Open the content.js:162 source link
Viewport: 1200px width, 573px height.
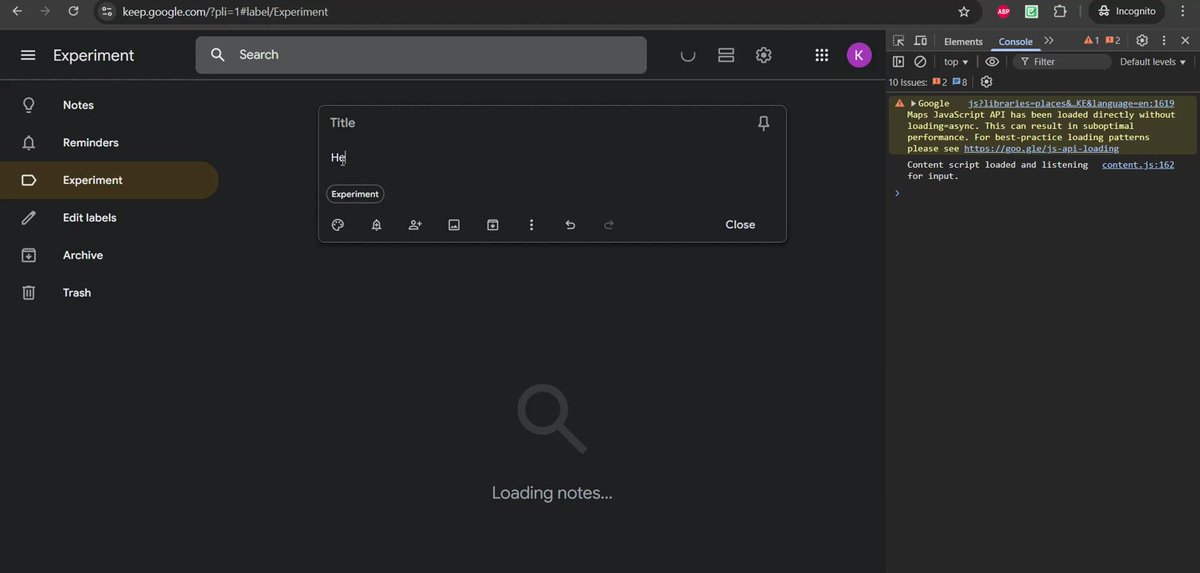[1138, 165]
